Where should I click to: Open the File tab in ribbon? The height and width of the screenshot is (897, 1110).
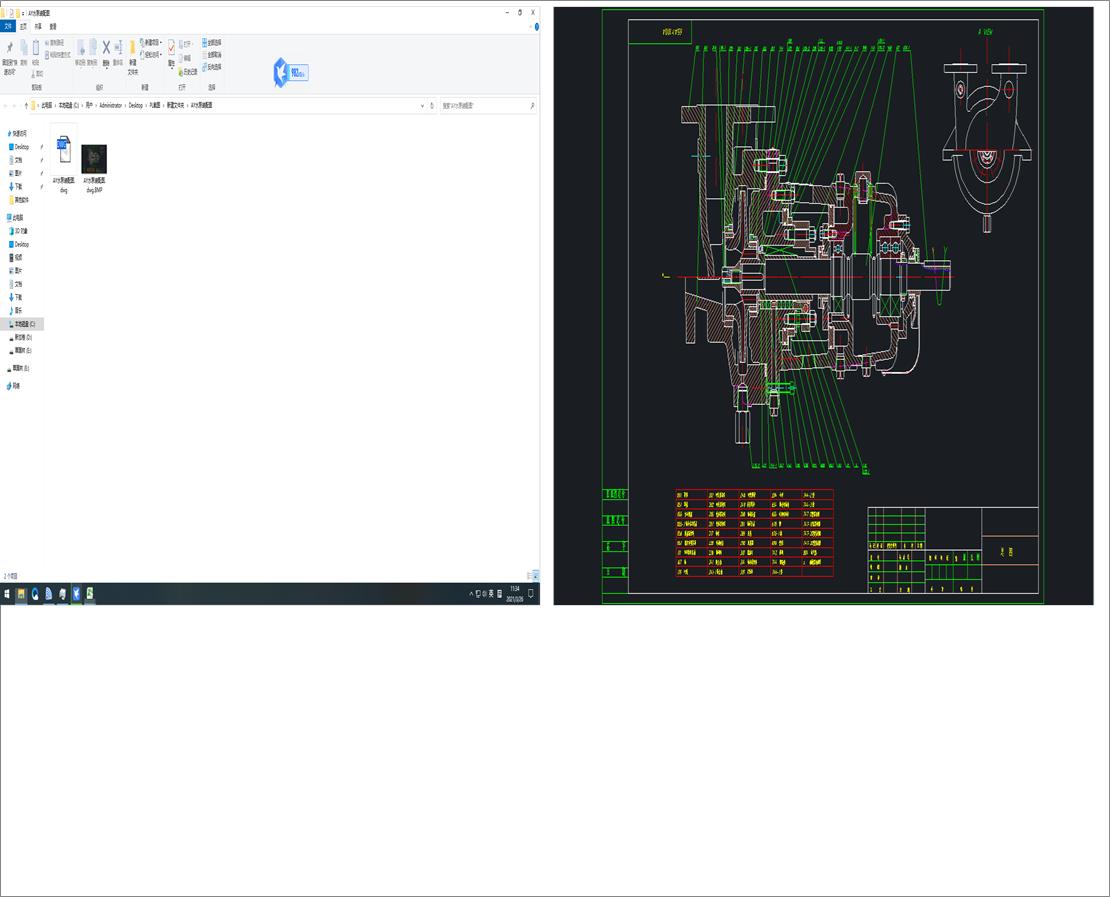coord(9,27)
